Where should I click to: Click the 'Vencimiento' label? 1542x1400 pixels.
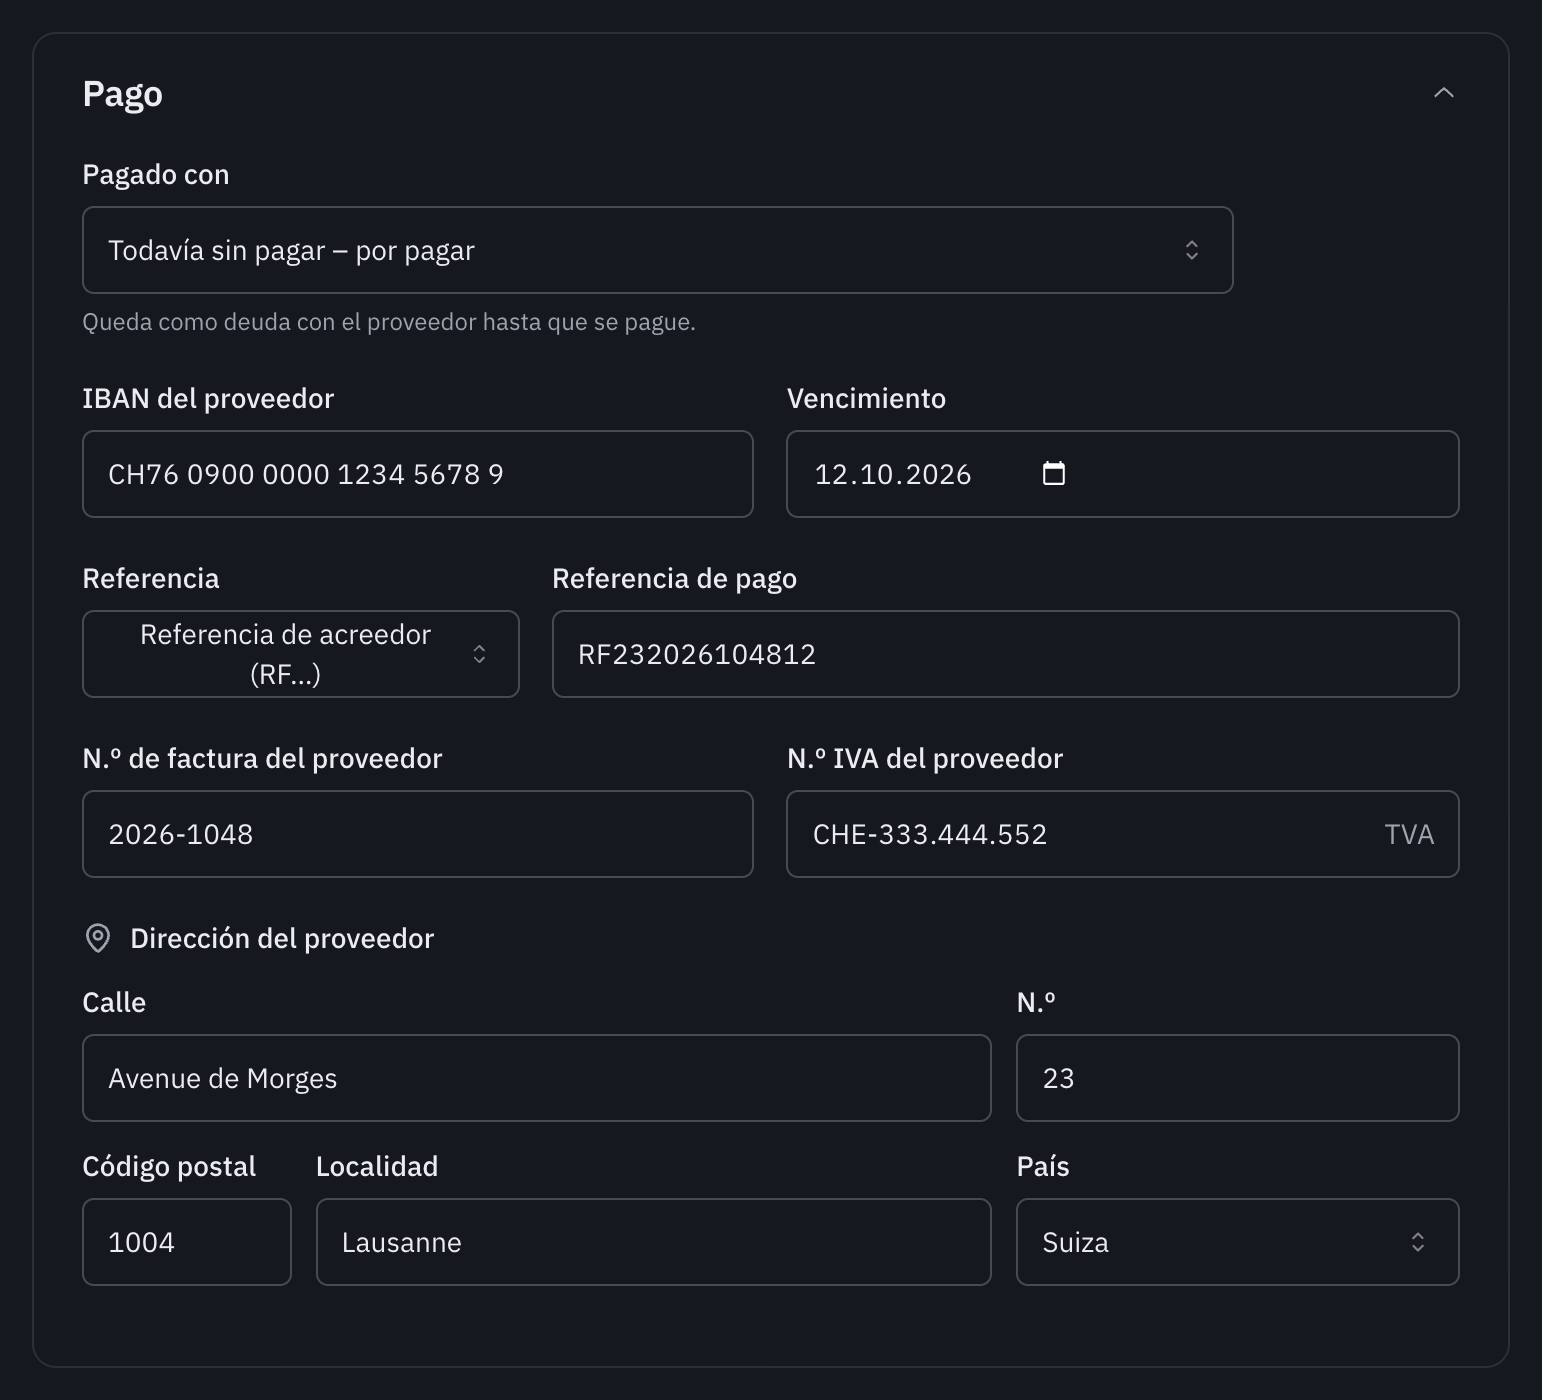[866, 398]
